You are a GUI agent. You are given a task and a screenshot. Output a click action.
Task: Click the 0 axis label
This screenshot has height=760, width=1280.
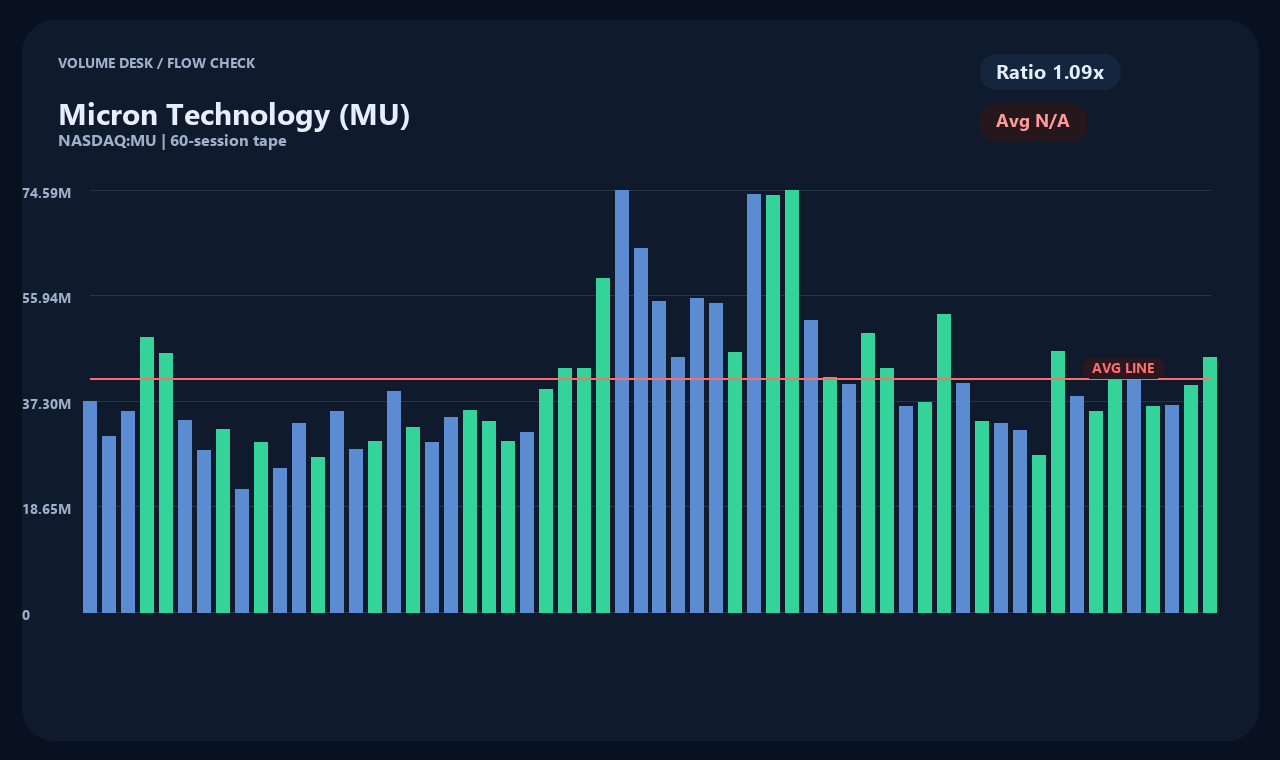pos(26,615)
